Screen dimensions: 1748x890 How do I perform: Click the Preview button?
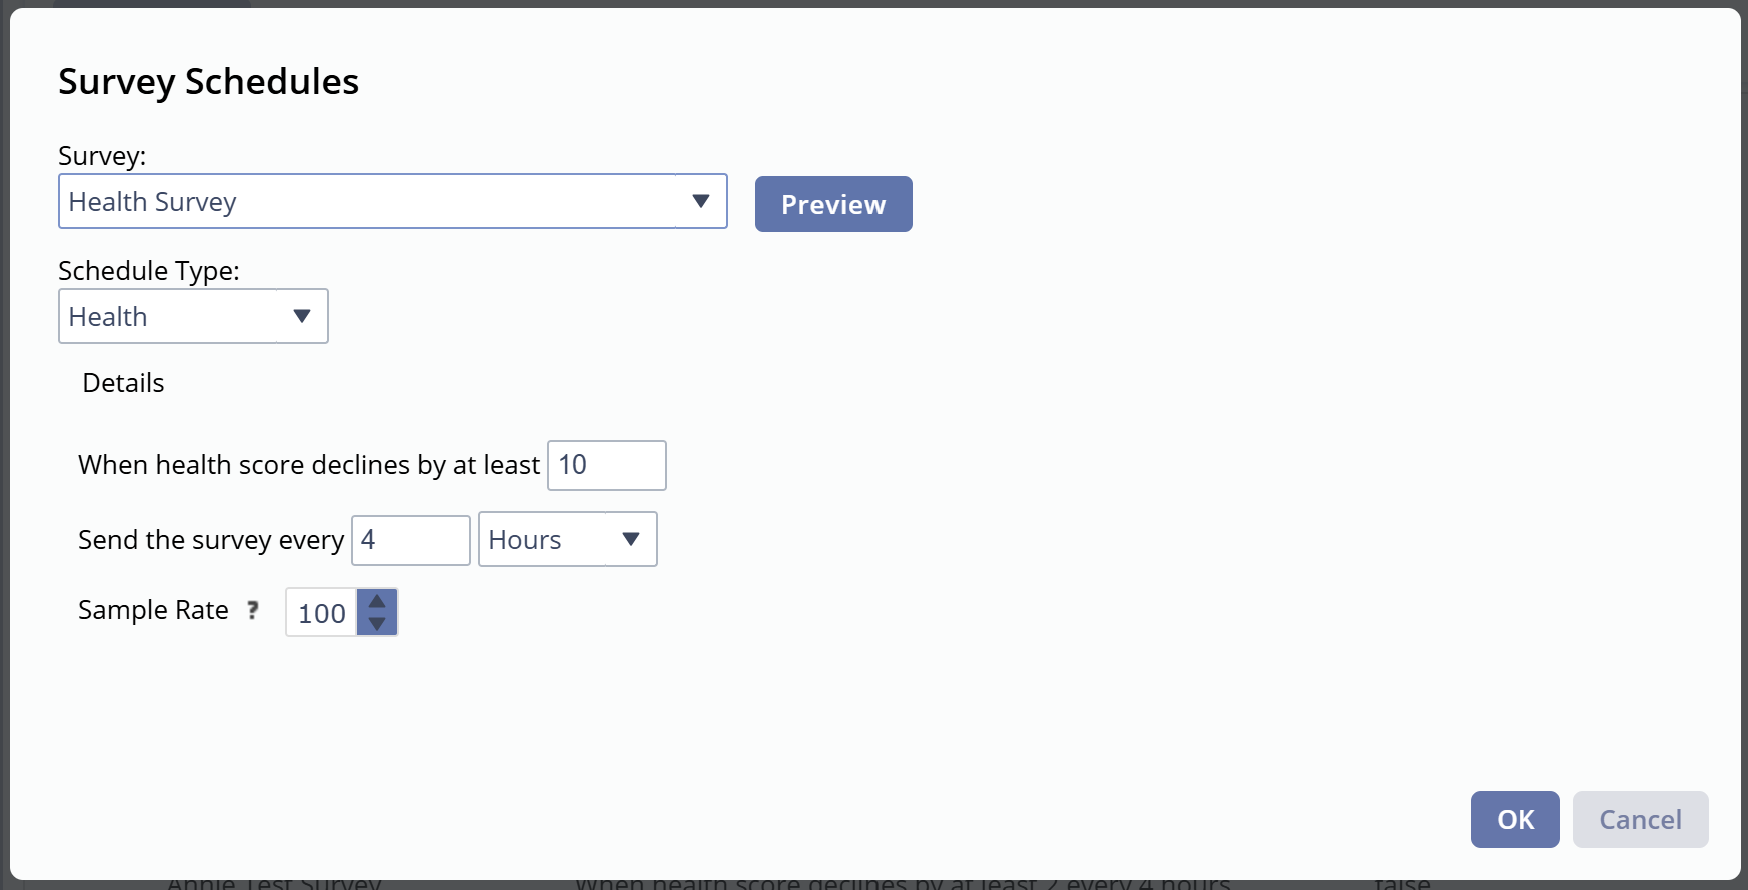pos(833,205)
